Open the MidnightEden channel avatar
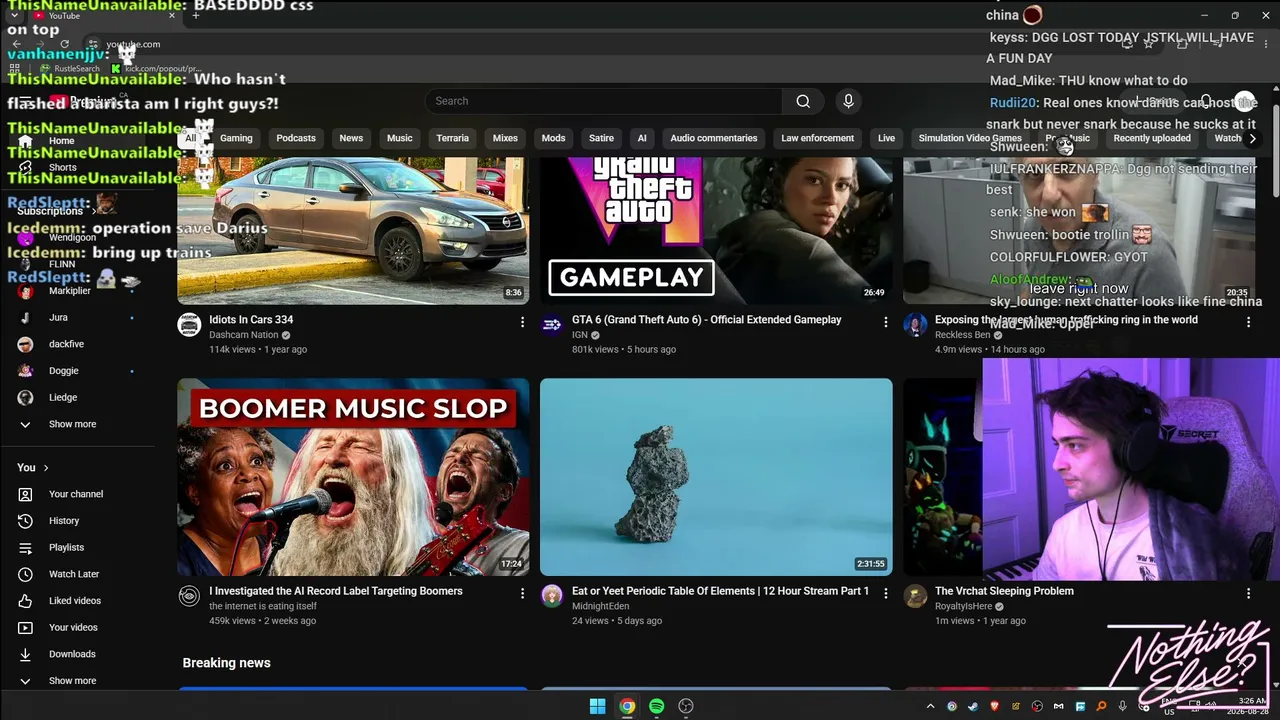 click(x=552, y=596)
